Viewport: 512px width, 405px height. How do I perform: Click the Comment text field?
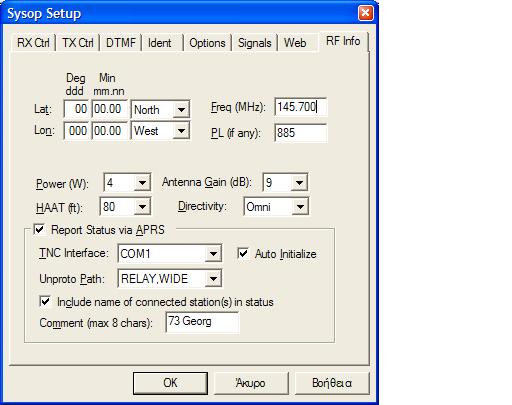202,322
